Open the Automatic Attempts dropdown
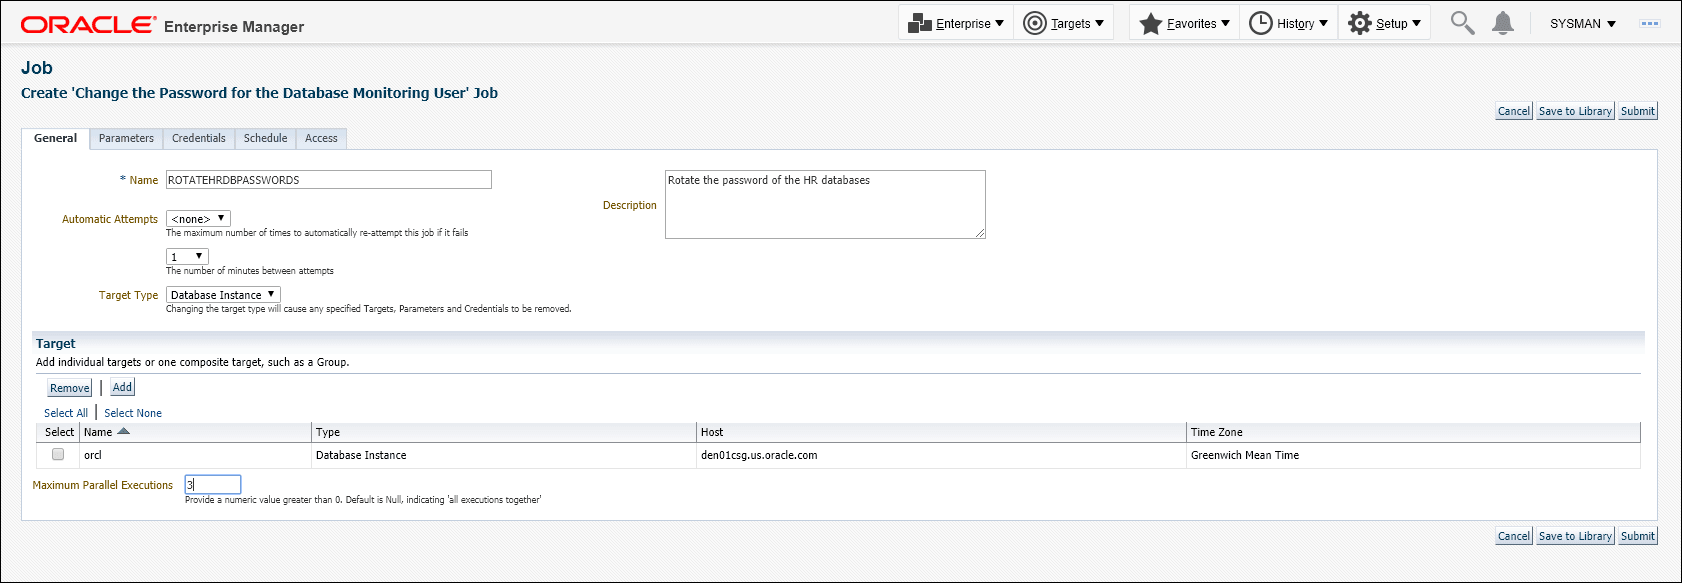1682x583 pixels. tap(198, 218)
